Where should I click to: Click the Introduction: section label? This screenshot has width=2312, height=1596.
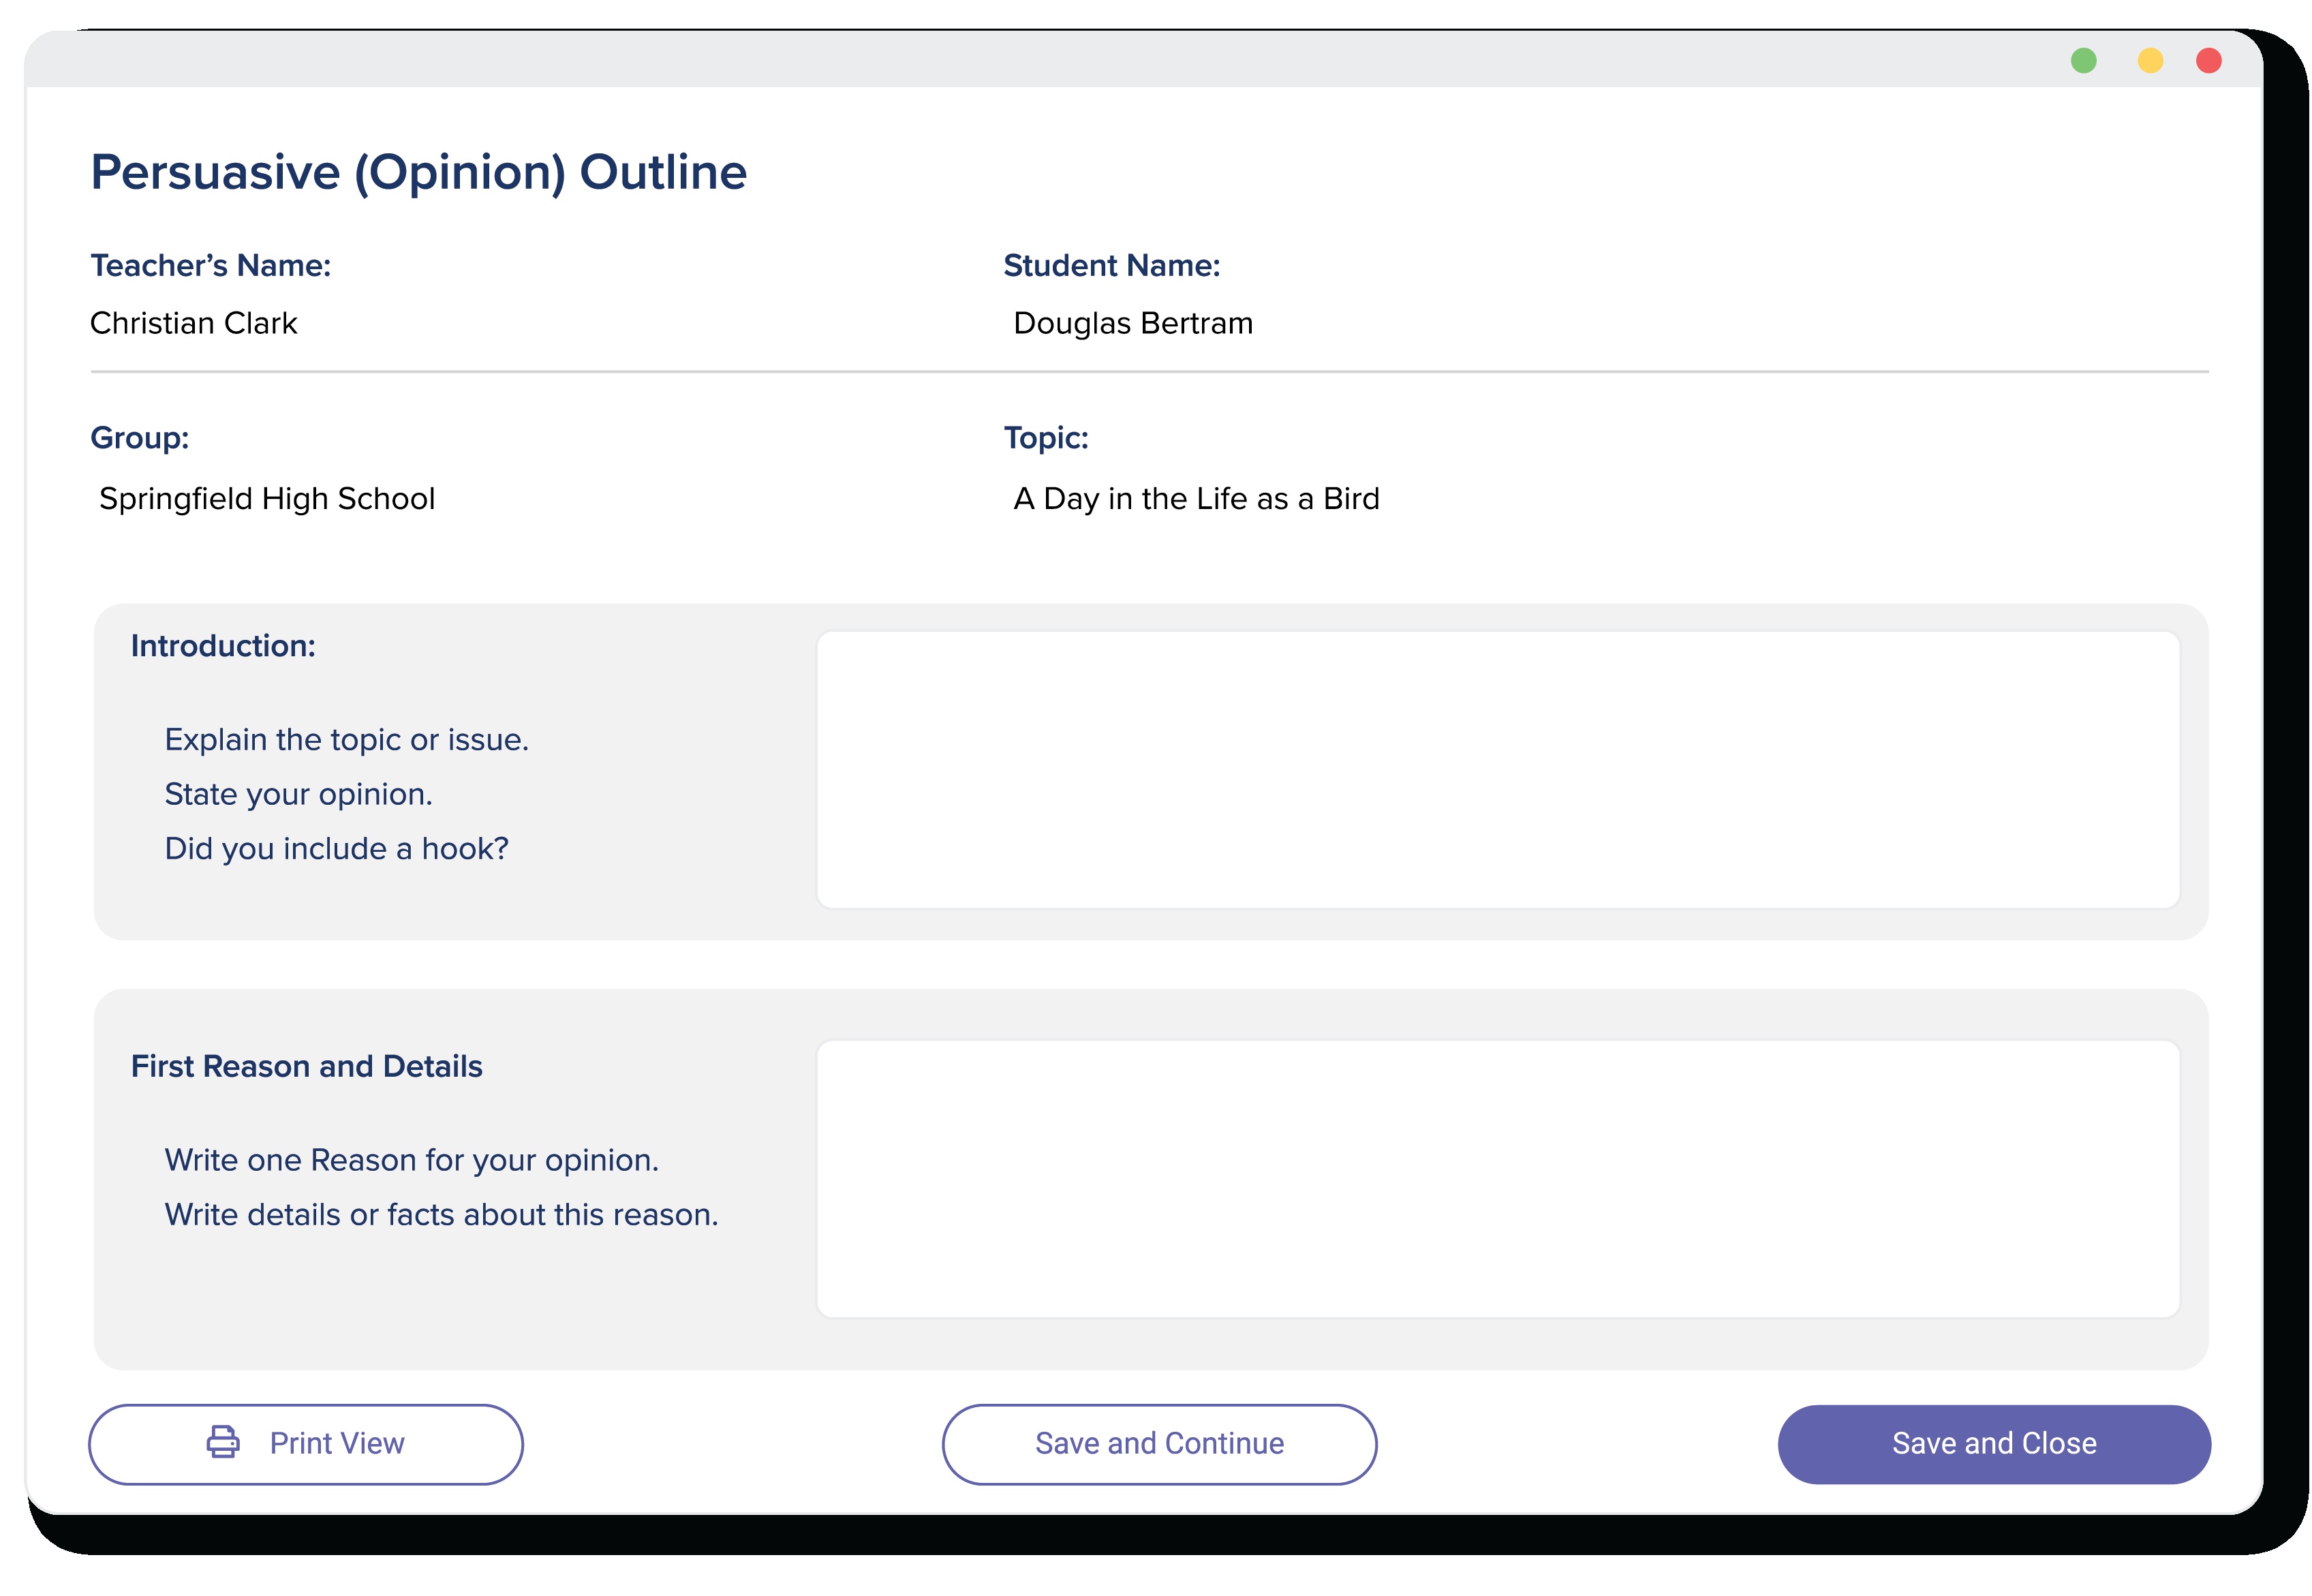[223, 646]
